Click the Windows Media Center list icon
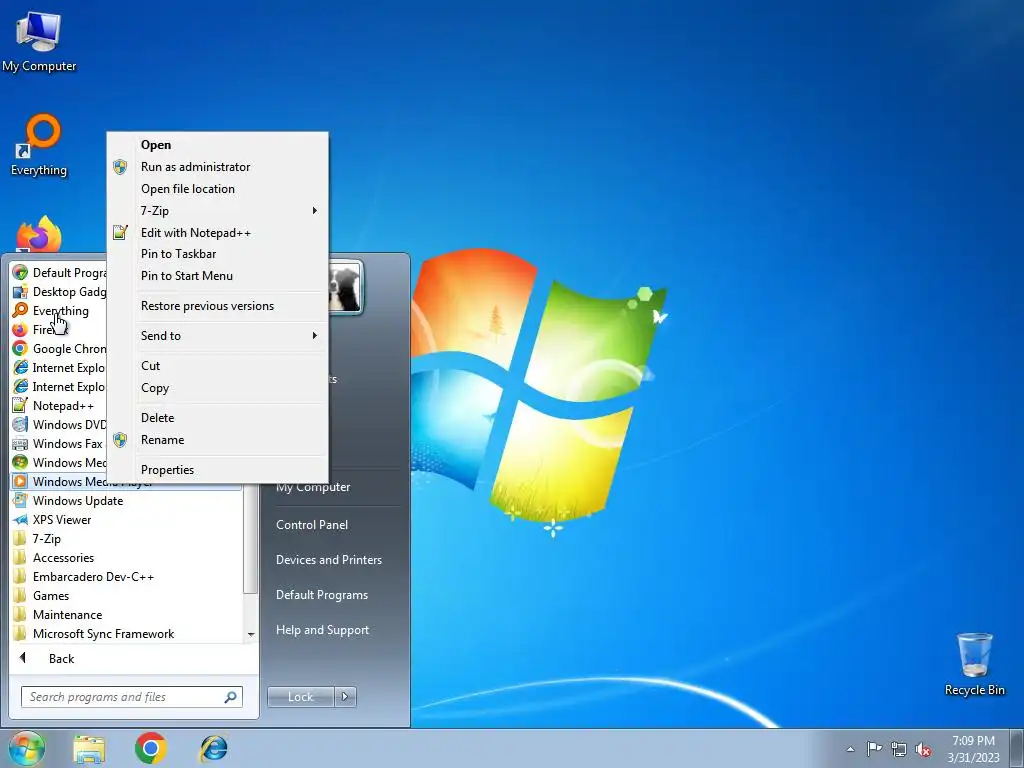The width and height of the screenshot is (1024, 768). coord(20,462)
